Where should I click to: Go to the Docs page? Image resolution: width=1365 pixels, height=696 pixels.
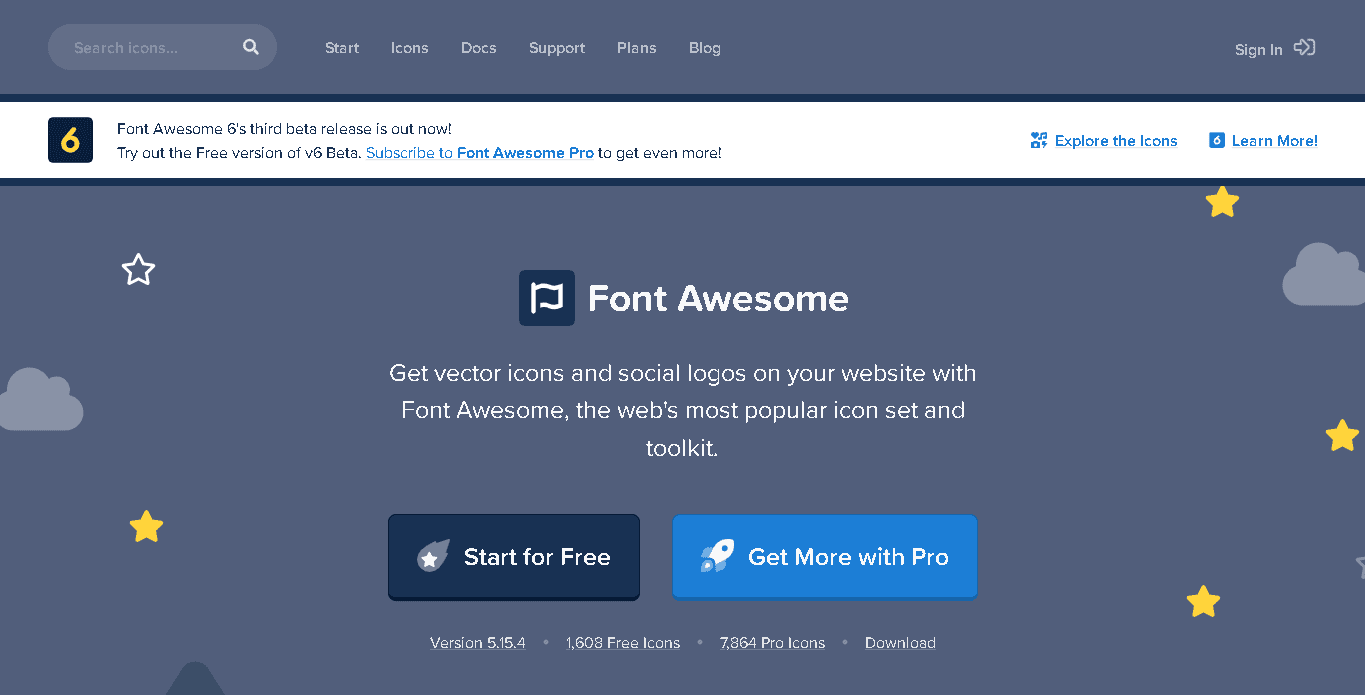[x=478, y=48]
